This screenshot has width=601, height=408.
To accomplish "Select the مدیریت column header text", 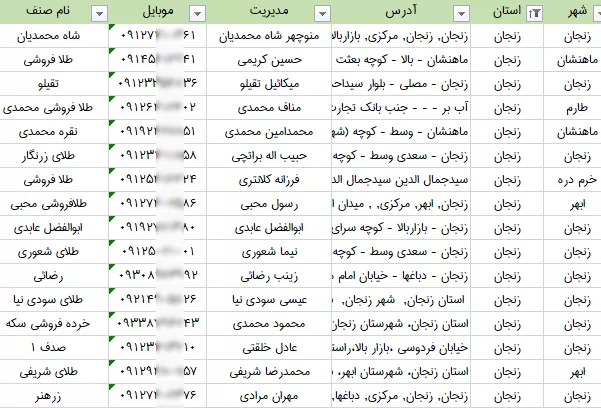I will 269,11.
